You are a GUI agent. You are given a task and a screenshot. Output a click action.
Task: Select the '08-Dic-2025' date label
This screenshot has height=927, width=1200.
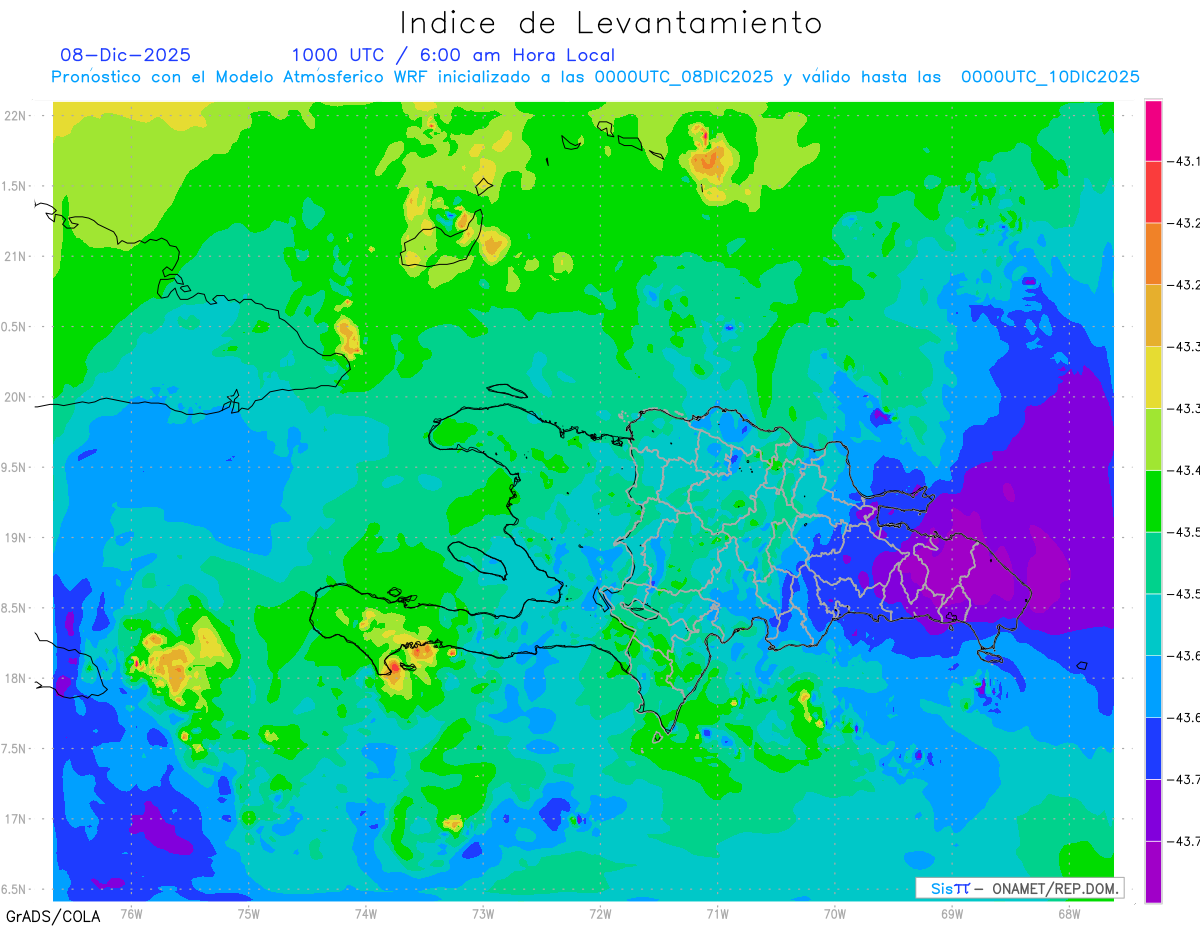(x=125, y=55)
